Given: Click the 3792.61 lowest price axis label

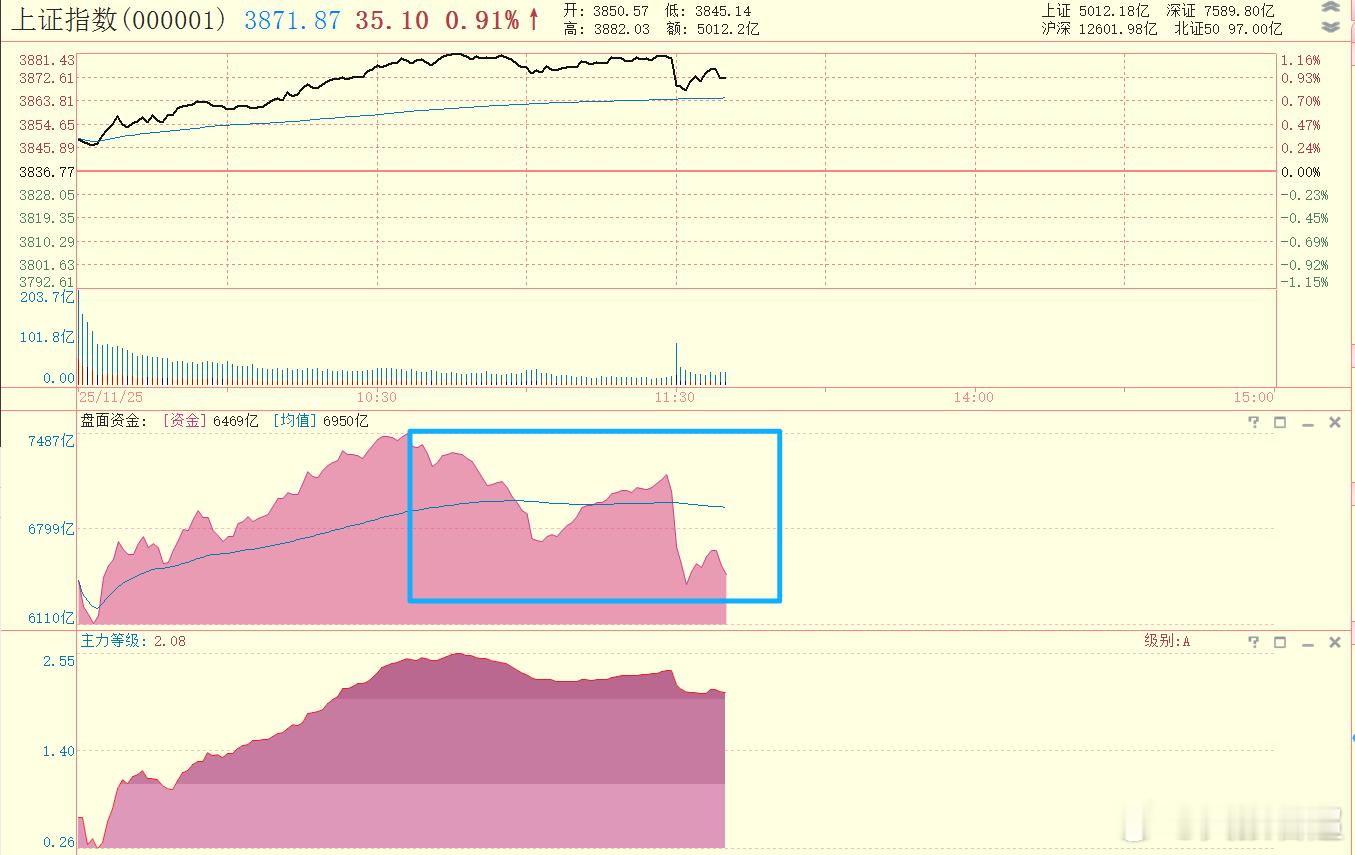Looking at the screenshot, I should click(46, 283).
